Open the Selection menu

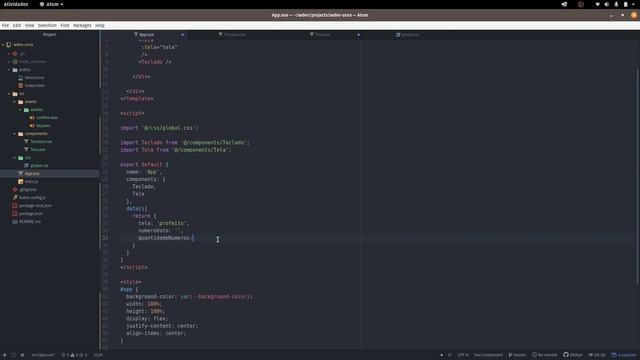pos(47,25)
